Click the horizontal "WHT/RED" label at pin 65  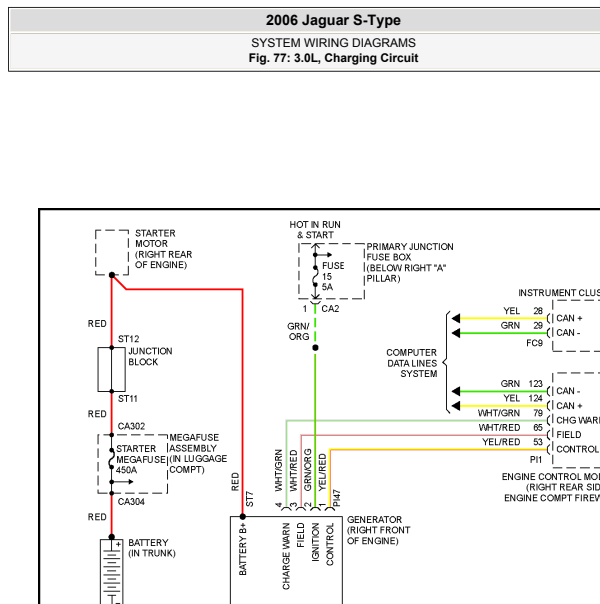pos(499,428)
